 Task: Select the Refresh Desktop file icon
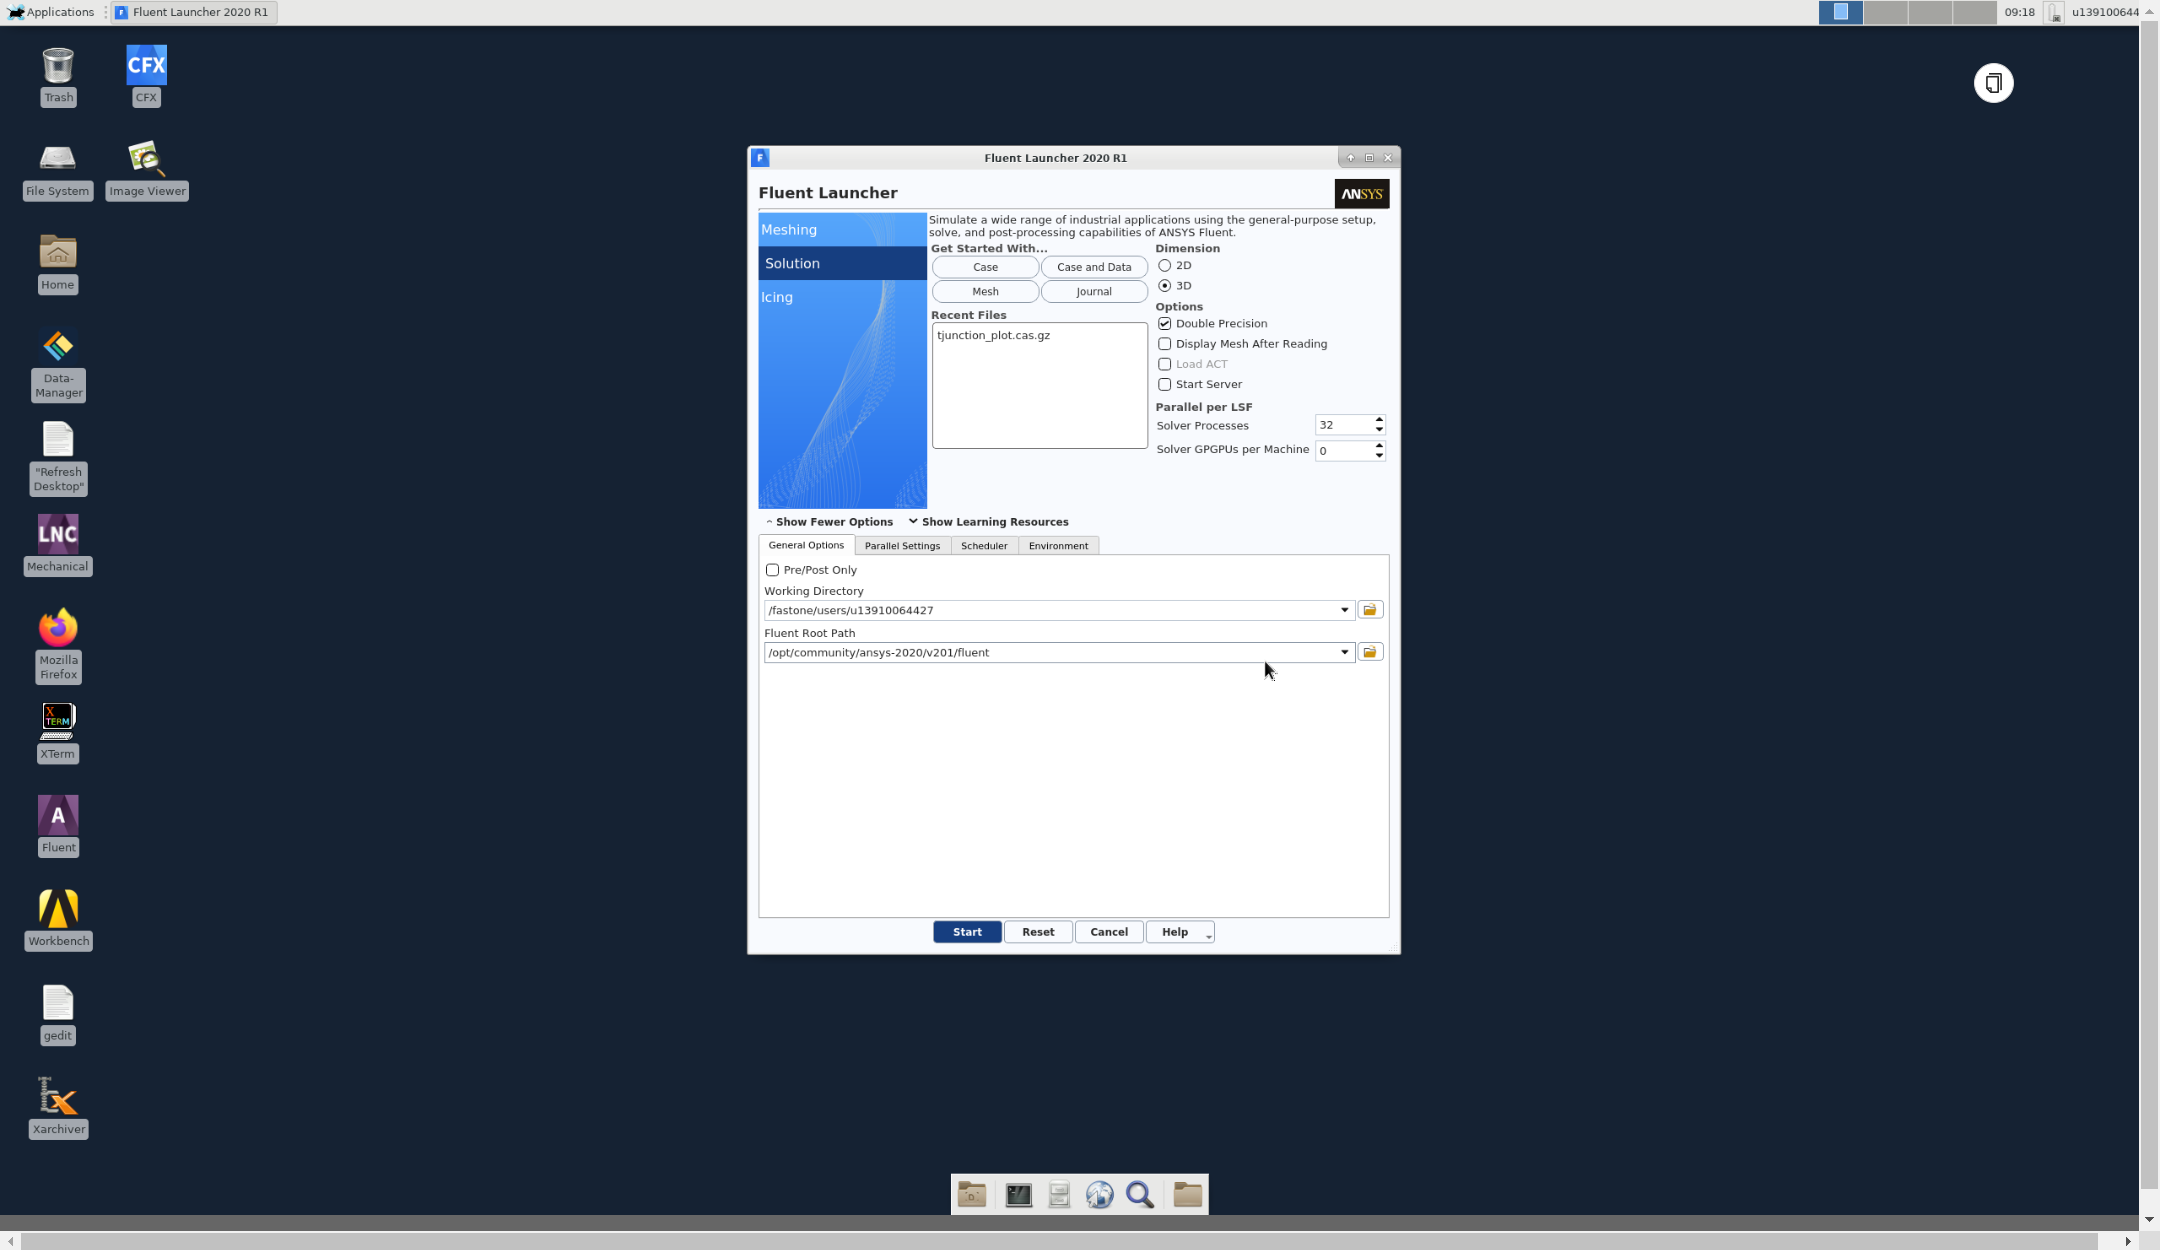pyautogui.click(x=58, y=458)
